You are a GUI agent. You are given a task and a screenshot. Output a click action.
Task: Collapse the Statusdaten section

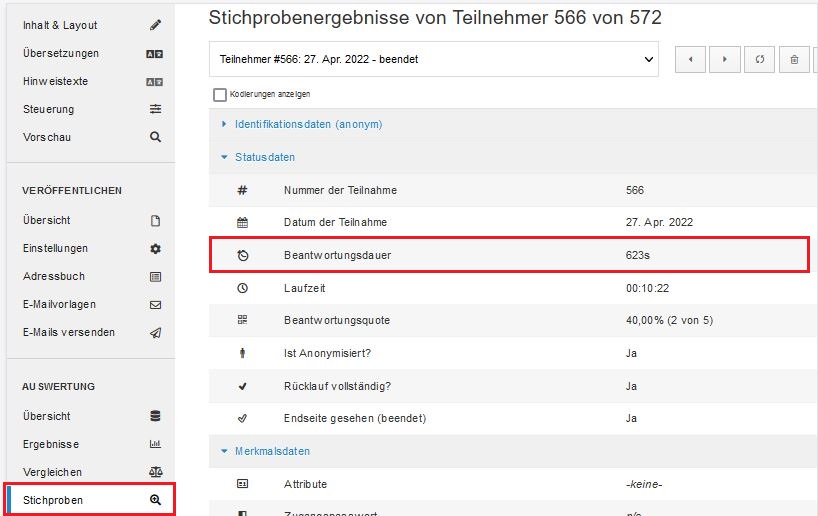pos(264,157)
